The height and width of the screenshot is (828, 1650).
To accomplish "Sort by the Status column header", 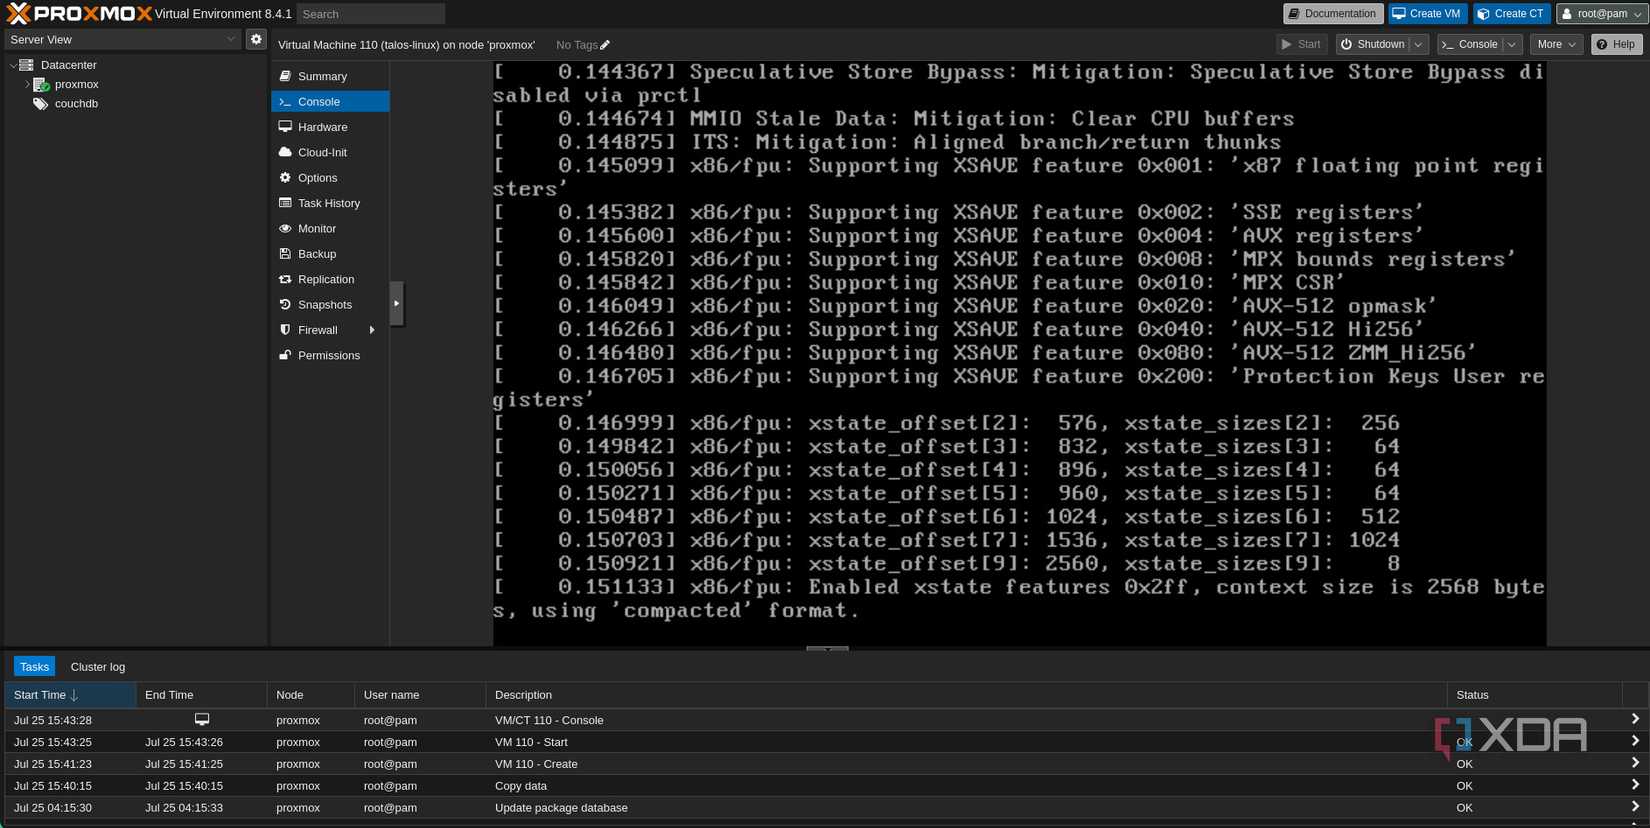I will coord(1534,695).
